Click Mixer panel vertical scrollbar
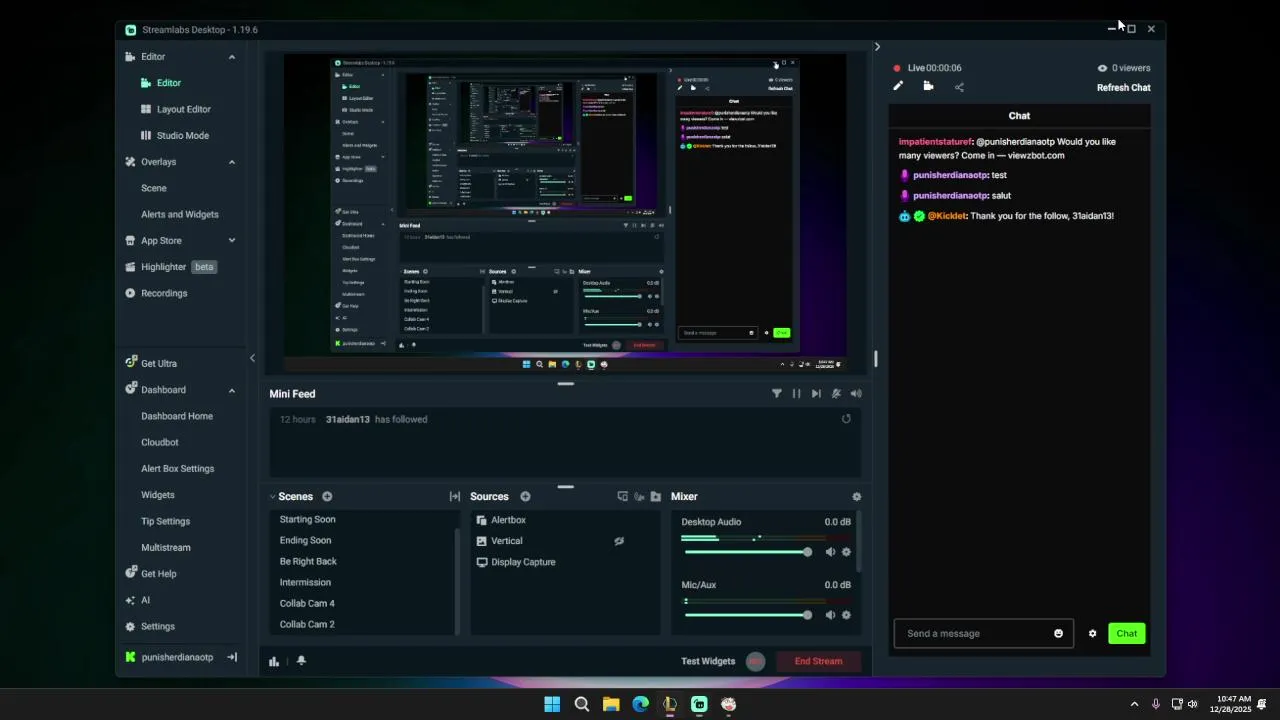The image size is (1280, 720). click(x=859, y=541)
